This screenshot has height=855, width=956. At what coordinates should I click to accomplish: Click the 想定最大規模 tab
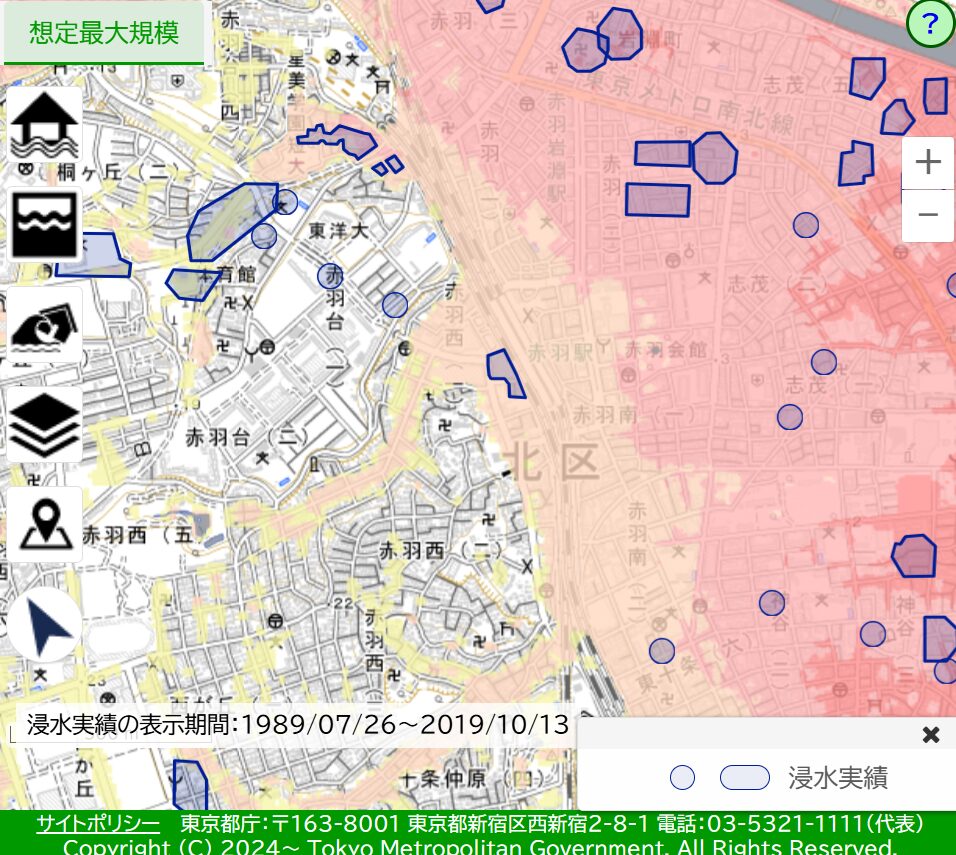pyautogui.click(x=104, y=33)
